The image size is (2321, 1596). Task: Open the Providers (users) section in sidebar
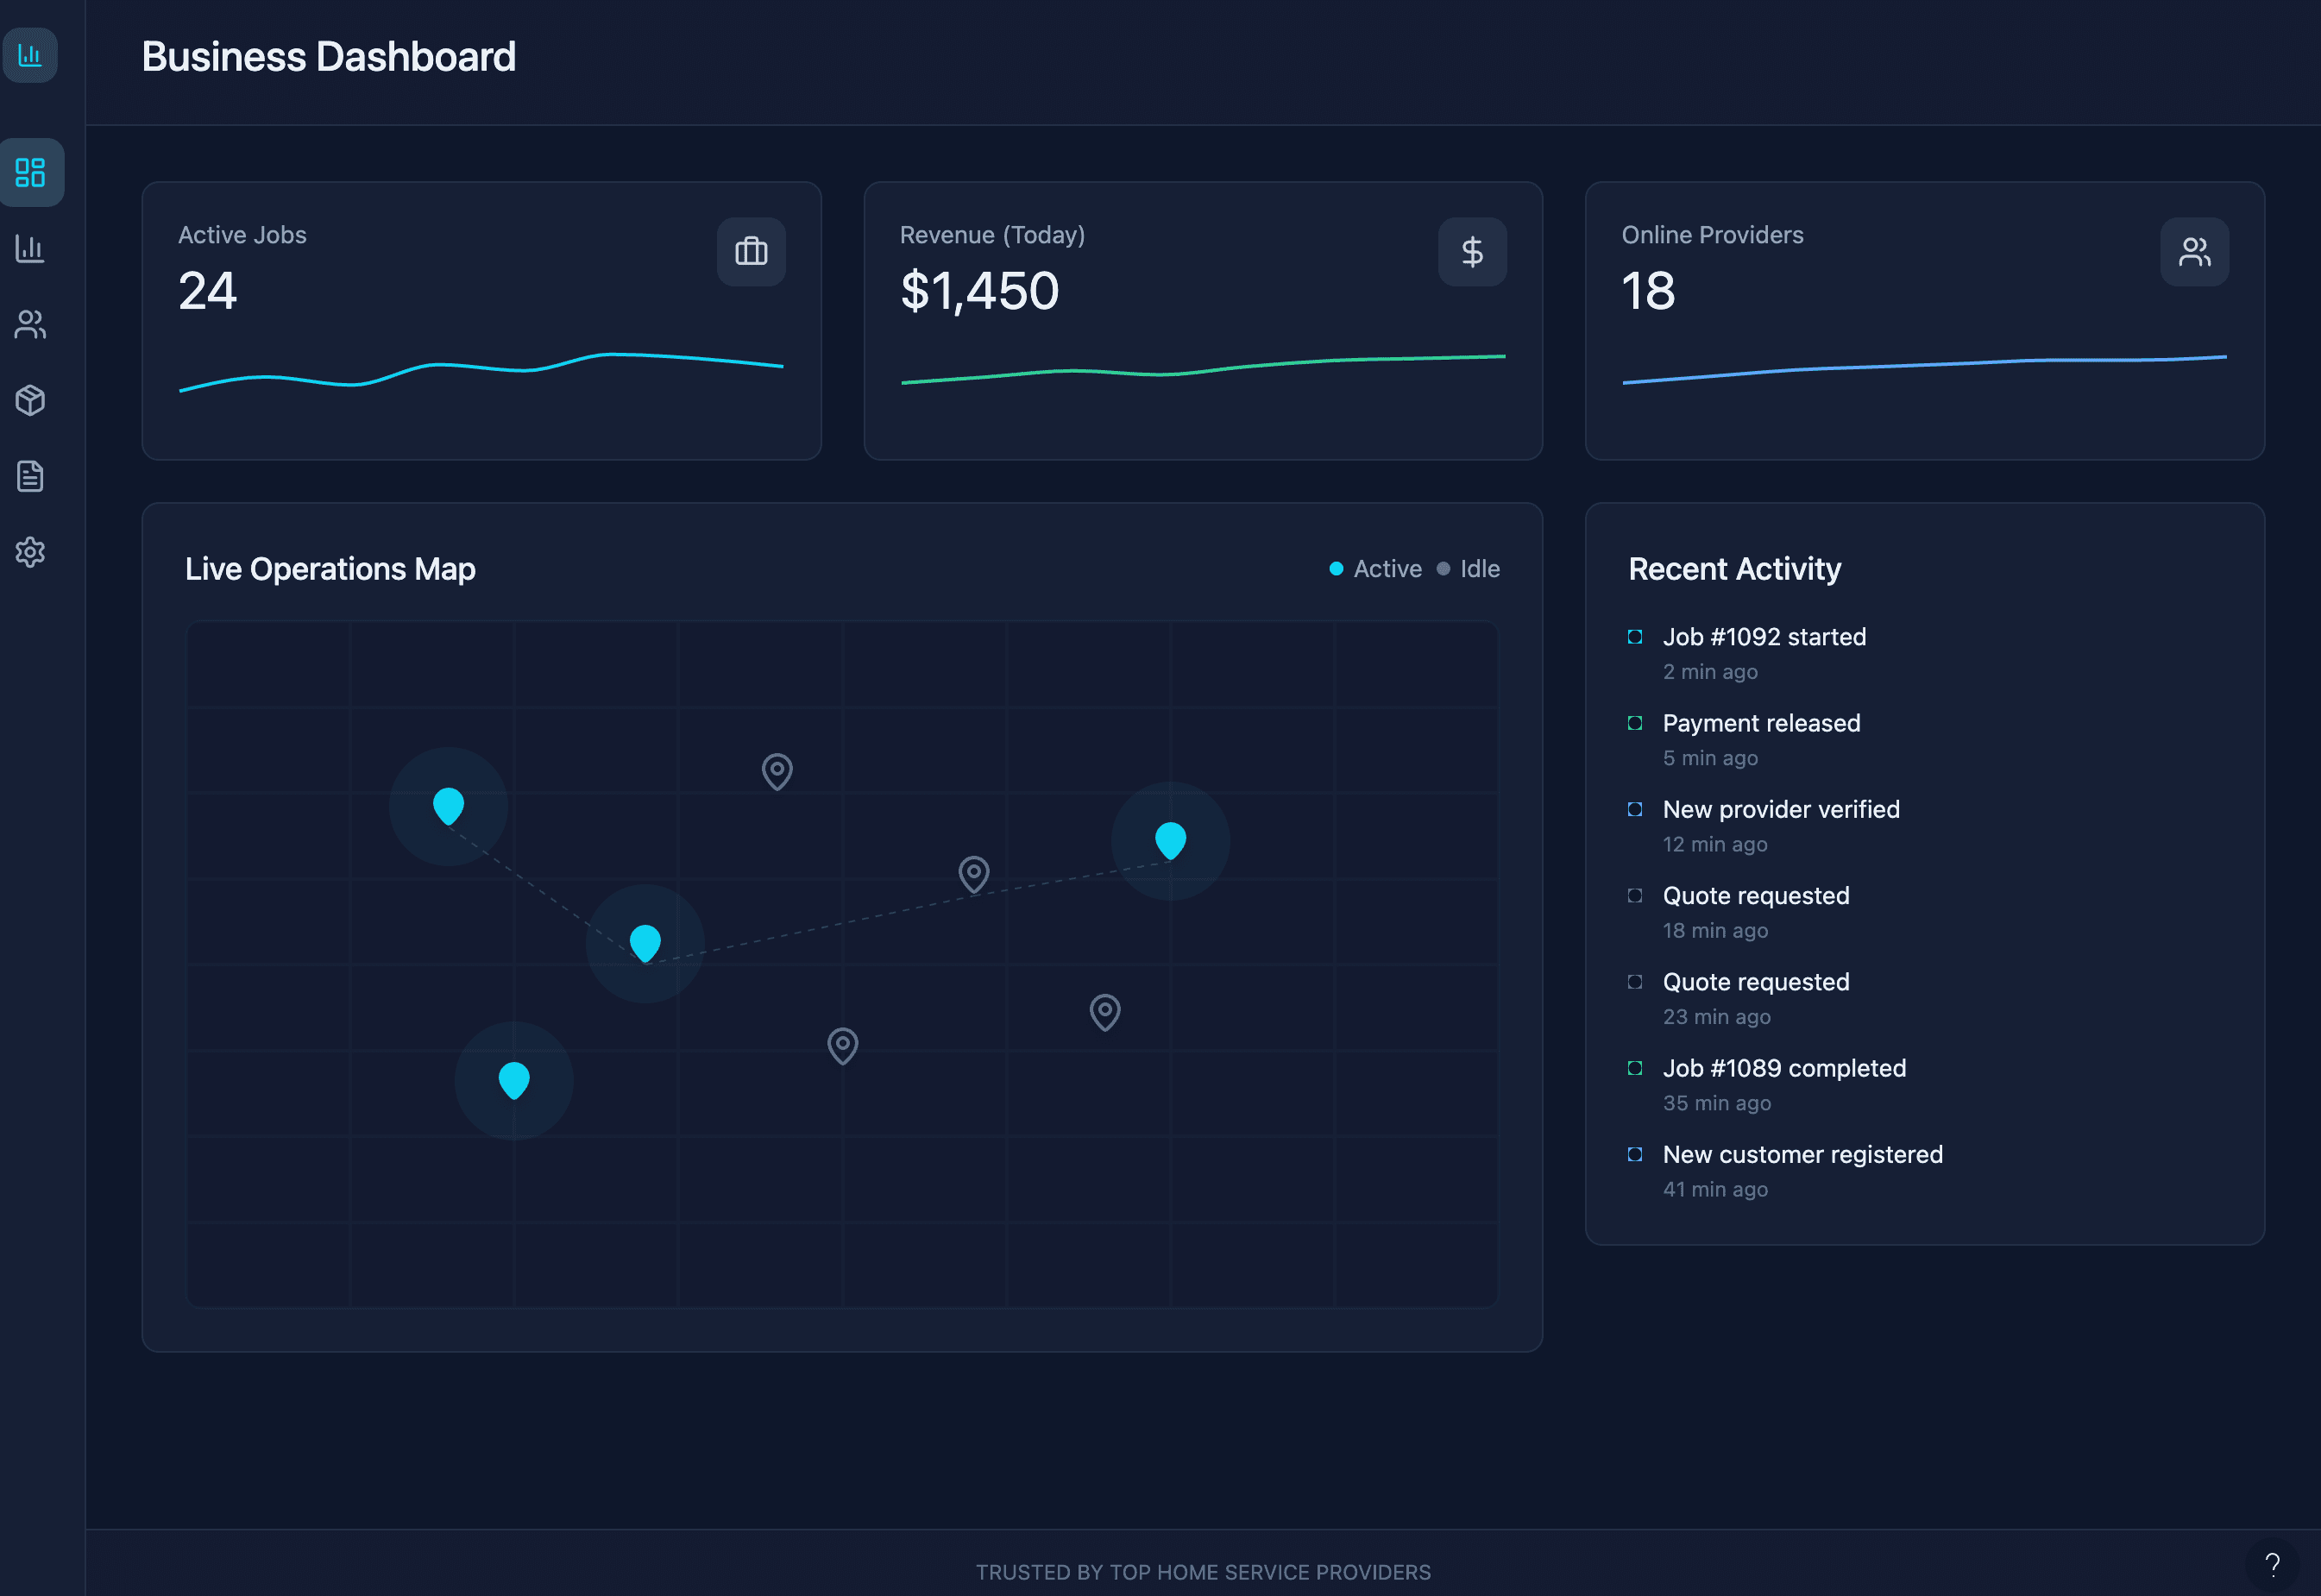31,325
